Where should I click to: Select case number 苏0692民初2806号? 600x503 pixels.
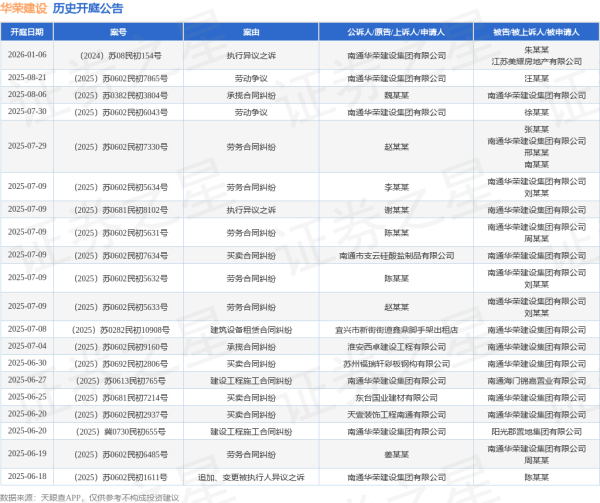pyautogui.click(x=121, y=364)
